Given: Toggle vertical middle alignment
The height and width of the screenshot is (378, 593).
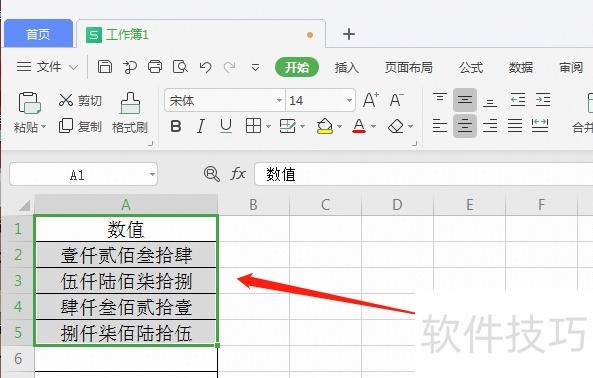Looking at the screenshot, I should pos(465,100).
